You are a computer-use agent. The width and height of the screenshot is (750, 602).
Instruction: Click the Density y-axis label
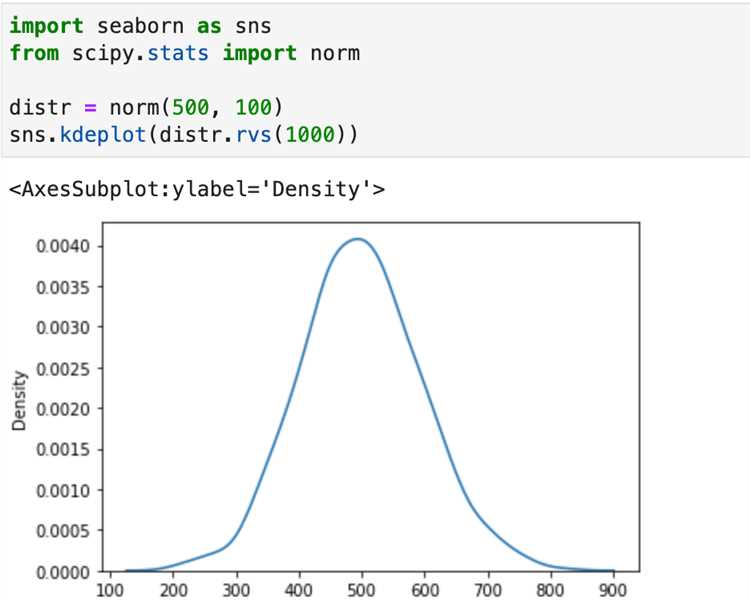(19, 401)
